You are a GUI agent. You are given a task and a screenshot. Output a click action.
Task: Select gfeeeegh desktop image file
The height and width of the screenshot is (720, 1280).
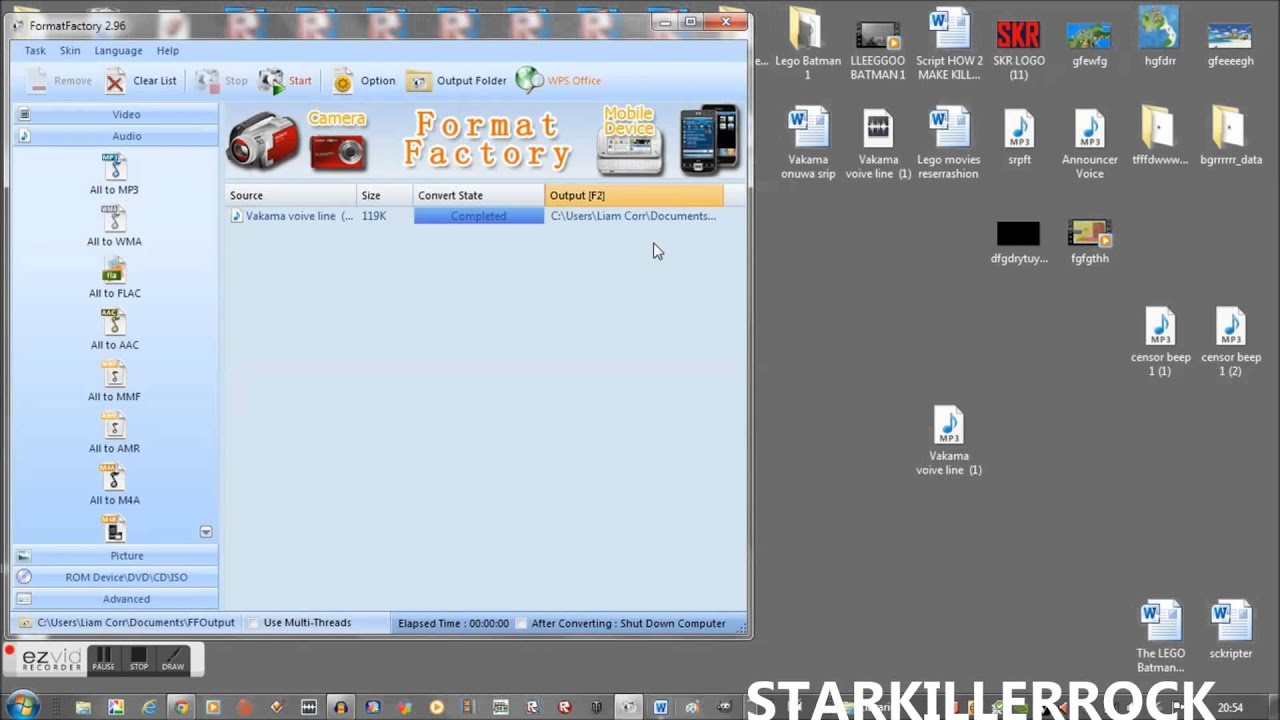[1230, 44]
